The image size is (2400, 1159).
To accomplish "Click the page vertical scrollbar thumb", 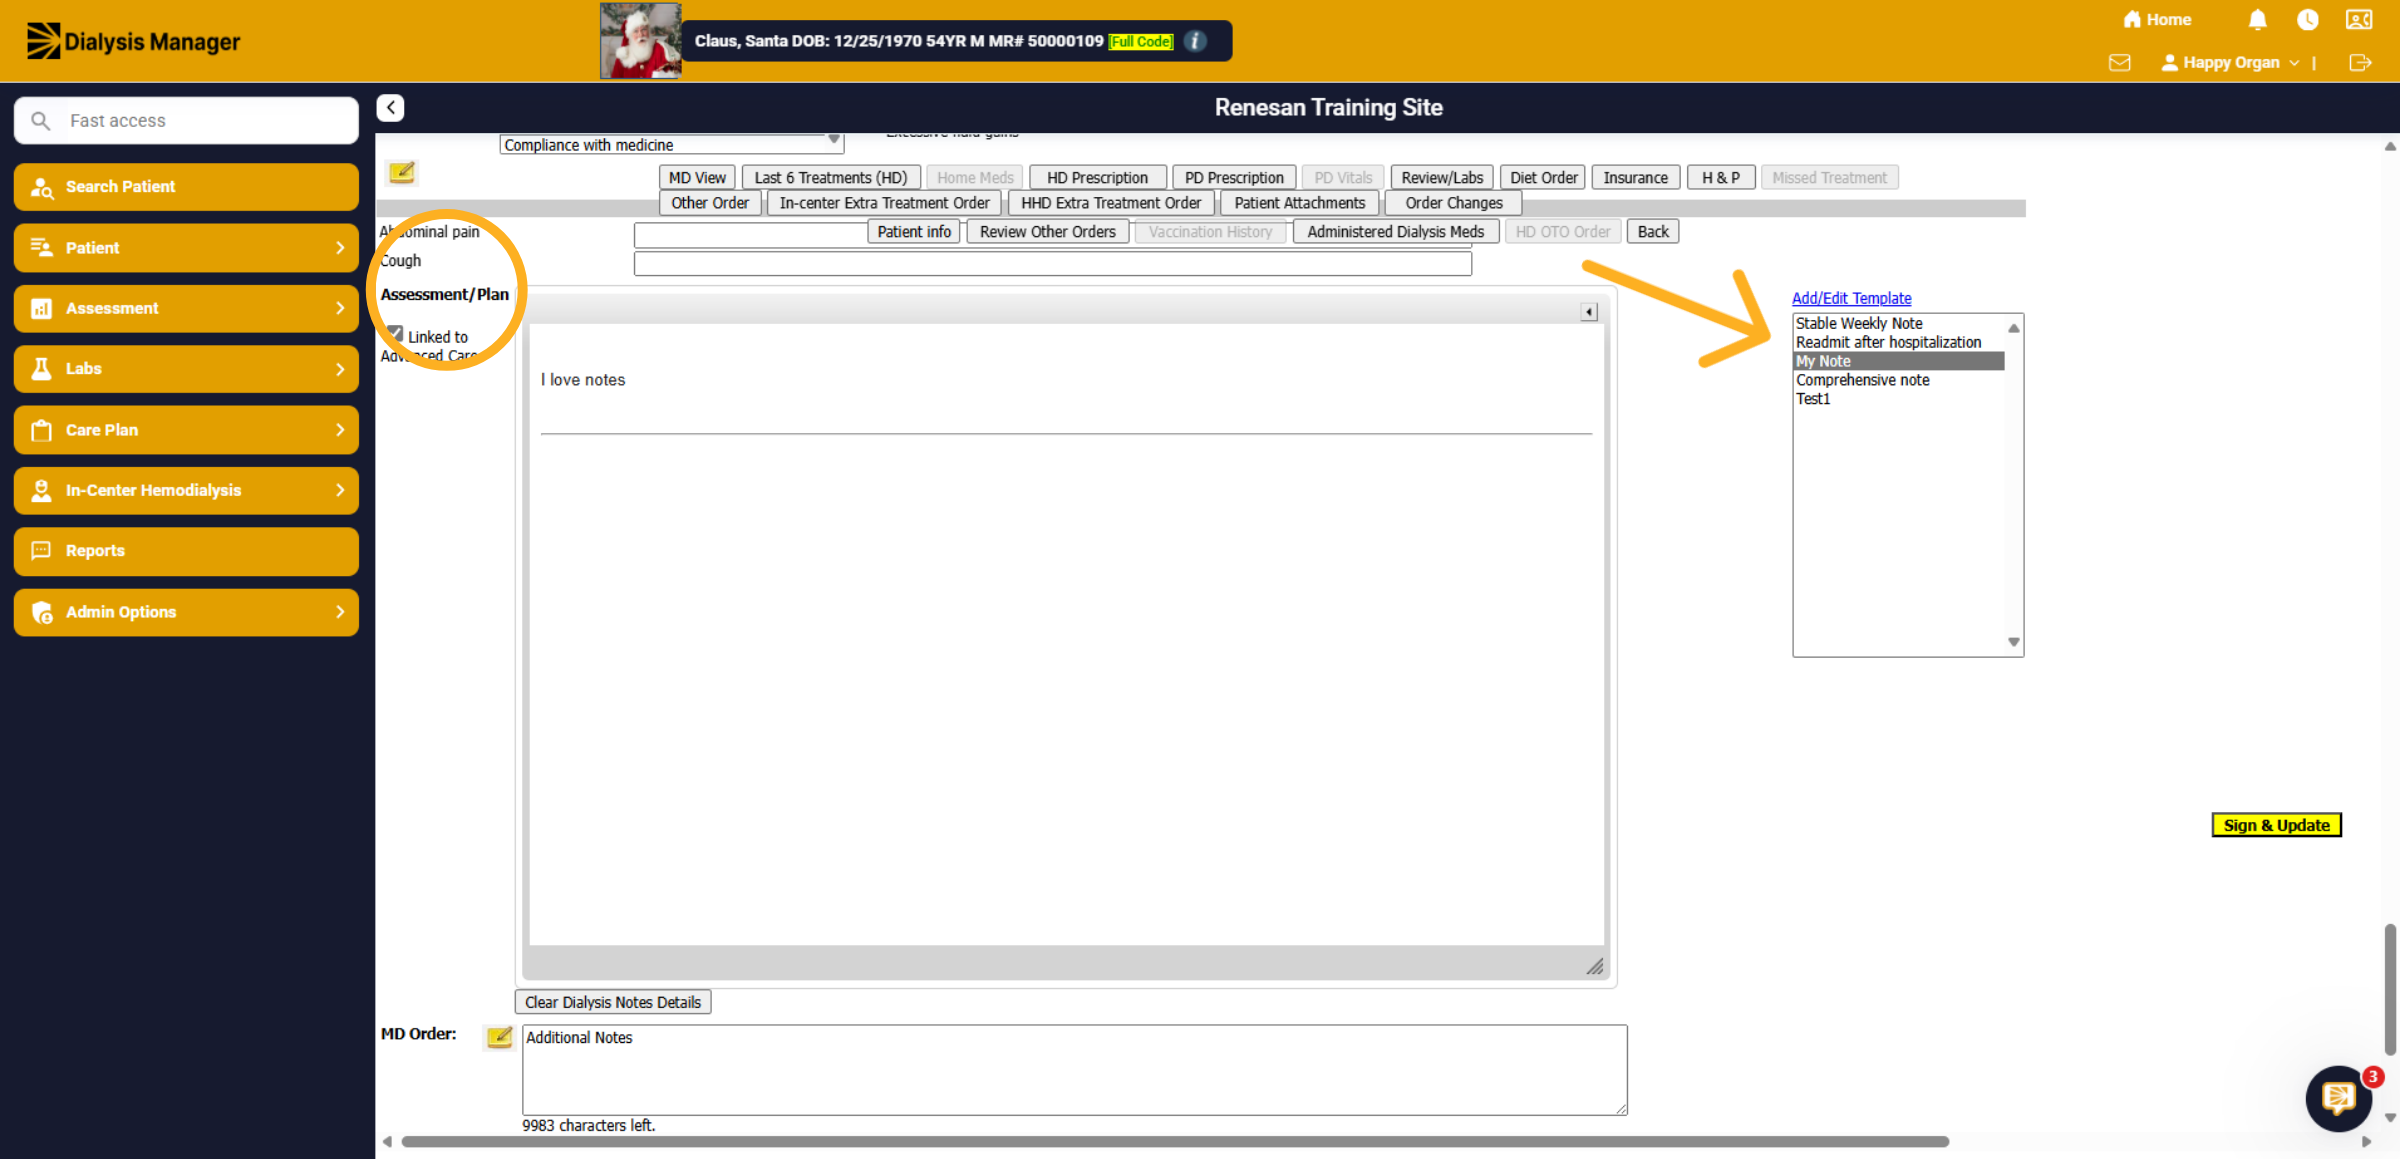I will (x=2389, y=988).
